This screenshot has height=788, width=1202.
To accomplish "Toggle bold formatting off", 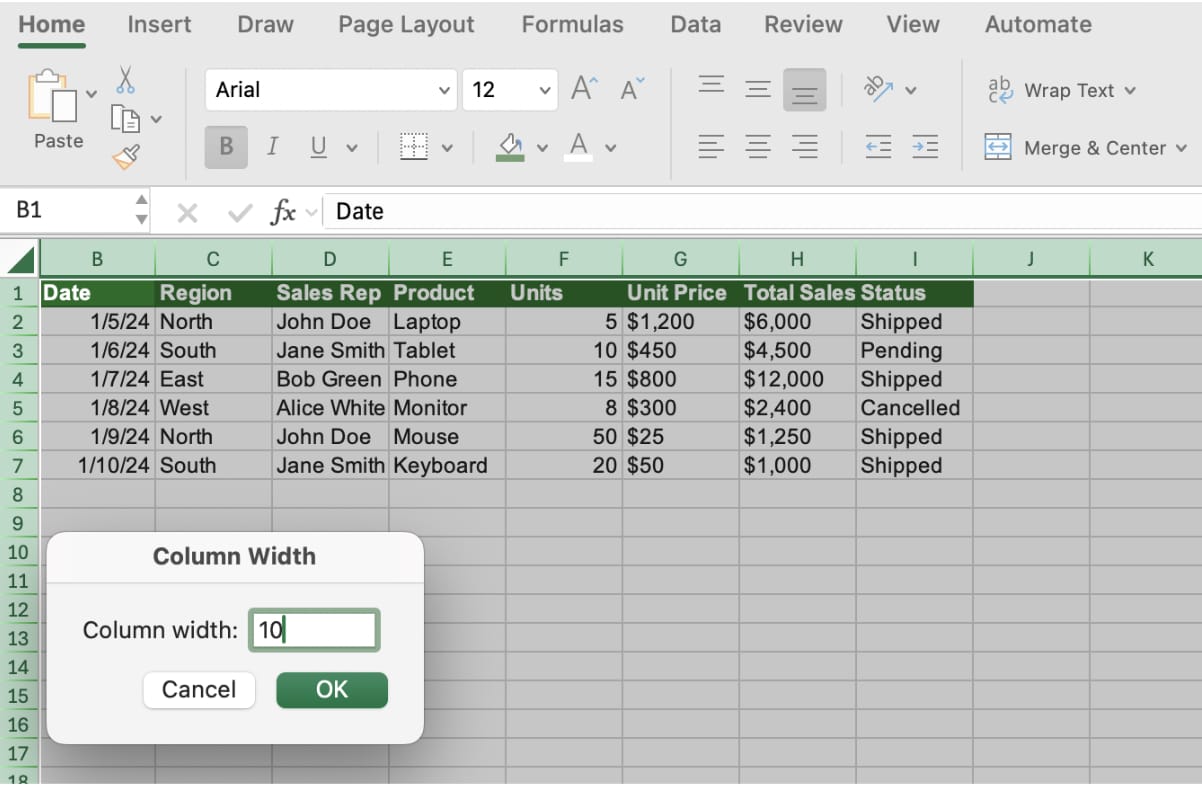I will [225, 147].
